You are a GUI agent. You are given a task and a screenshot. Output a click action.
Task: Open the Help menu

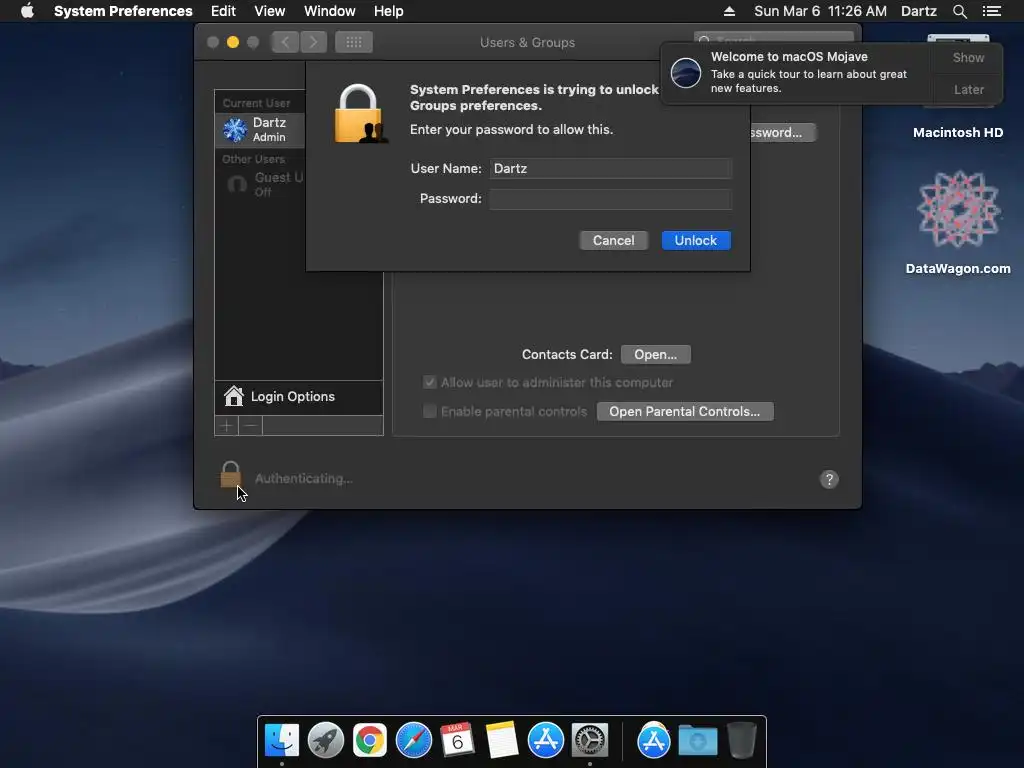coord(389,11)
